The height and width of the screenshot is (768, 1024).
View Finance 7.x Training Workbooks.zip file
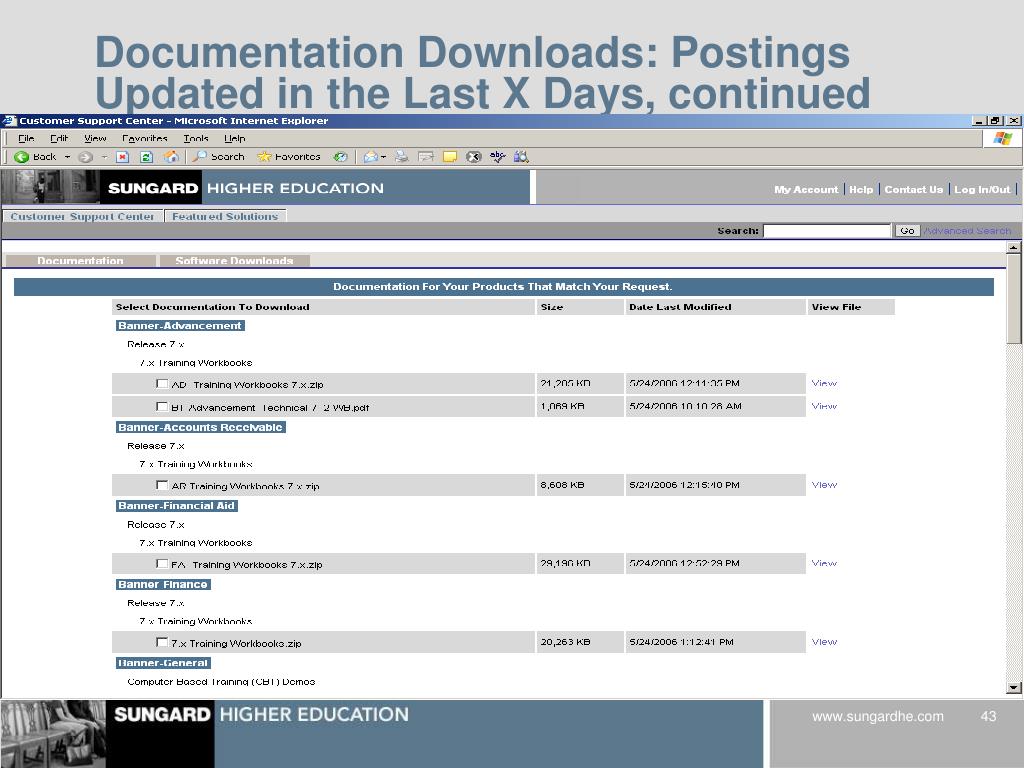[x=824, y=642]
